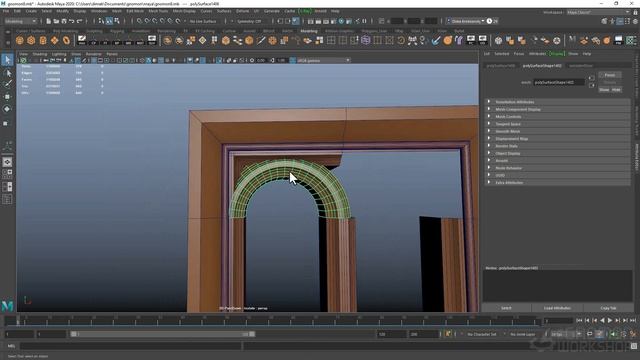
Task: Open the Windows menu
Action: click(x=99, y=11)
